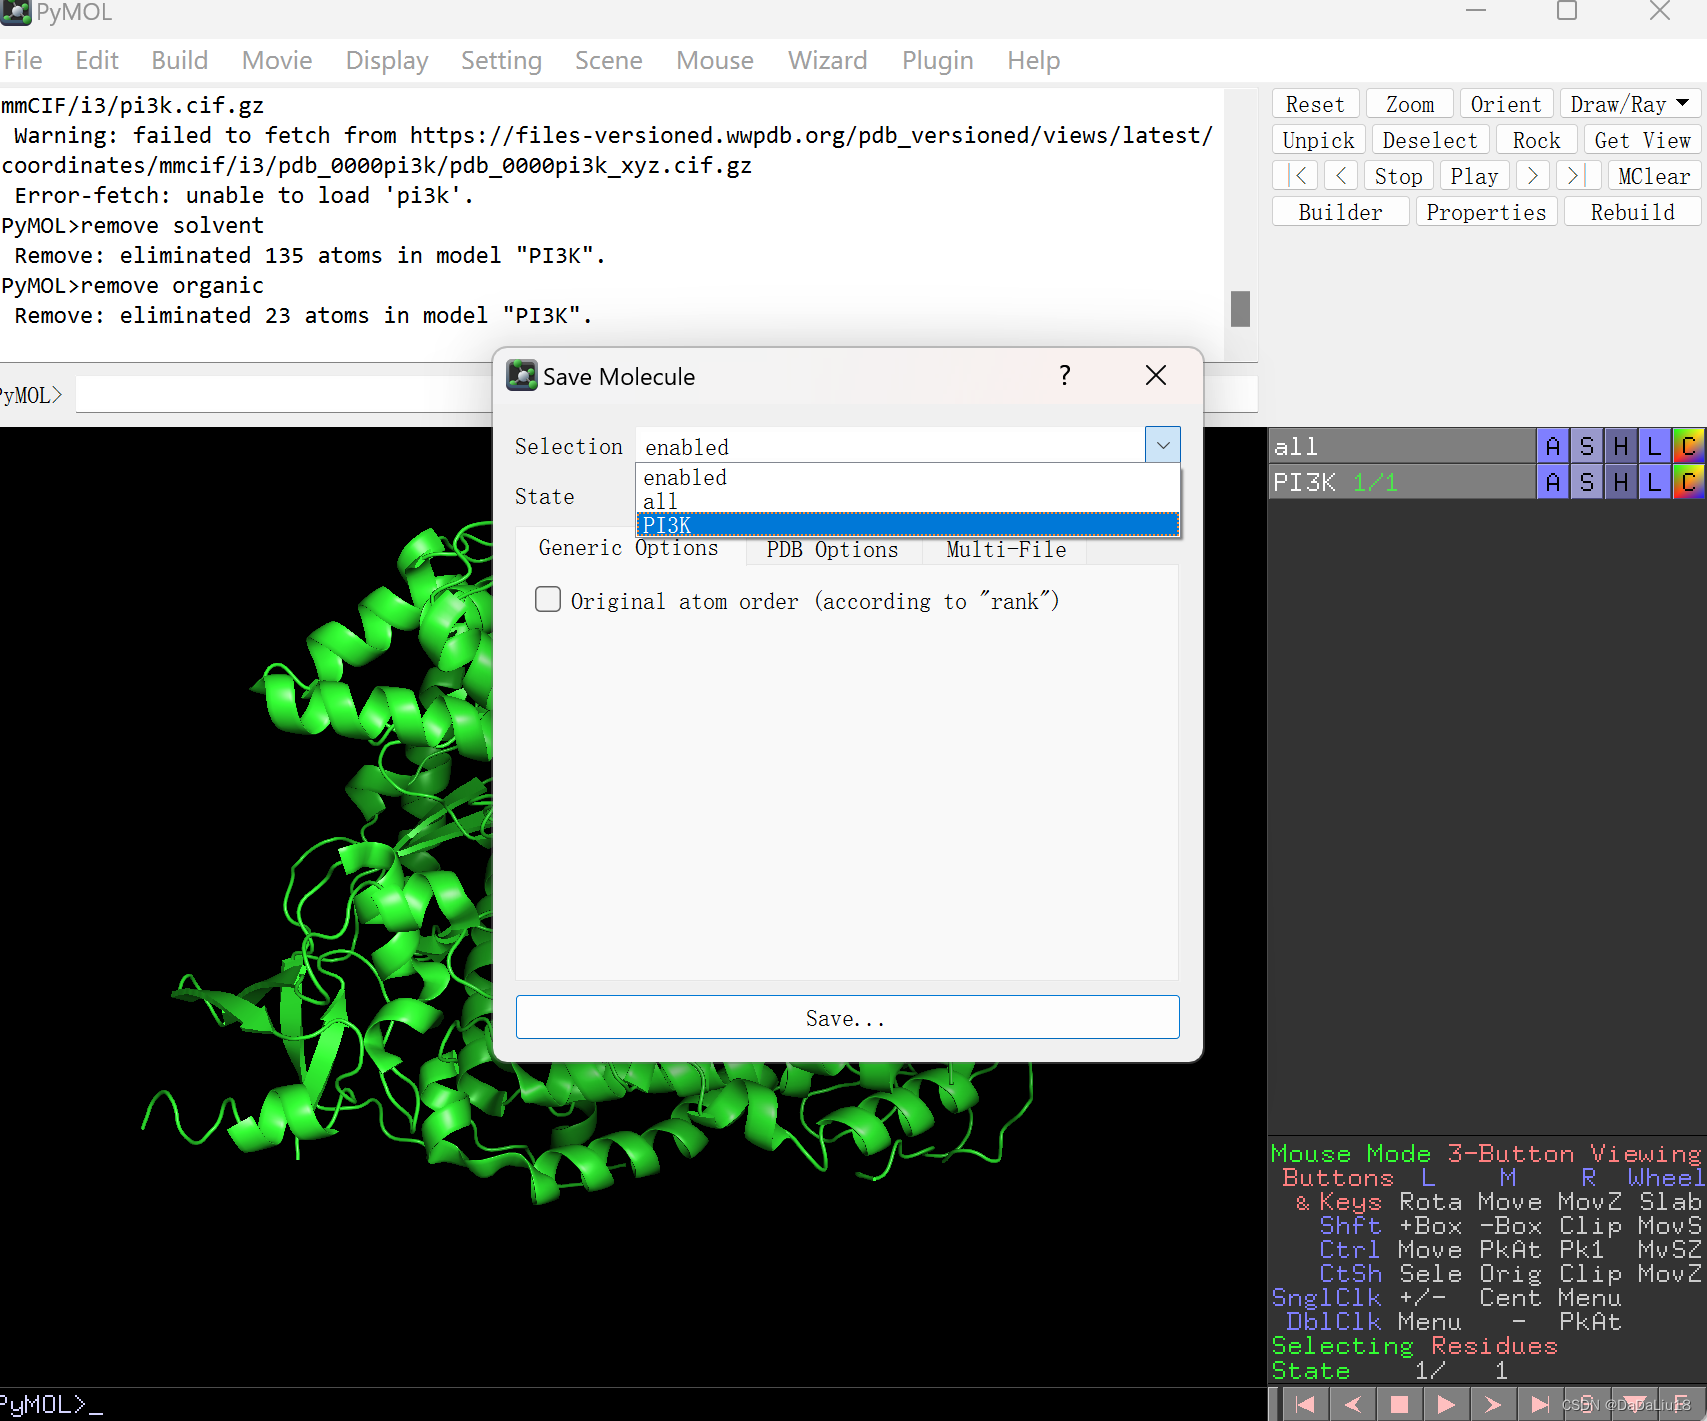Choose 'enabled' from Selection list
1707x1421 pixels.
click(x=908, y=477)
